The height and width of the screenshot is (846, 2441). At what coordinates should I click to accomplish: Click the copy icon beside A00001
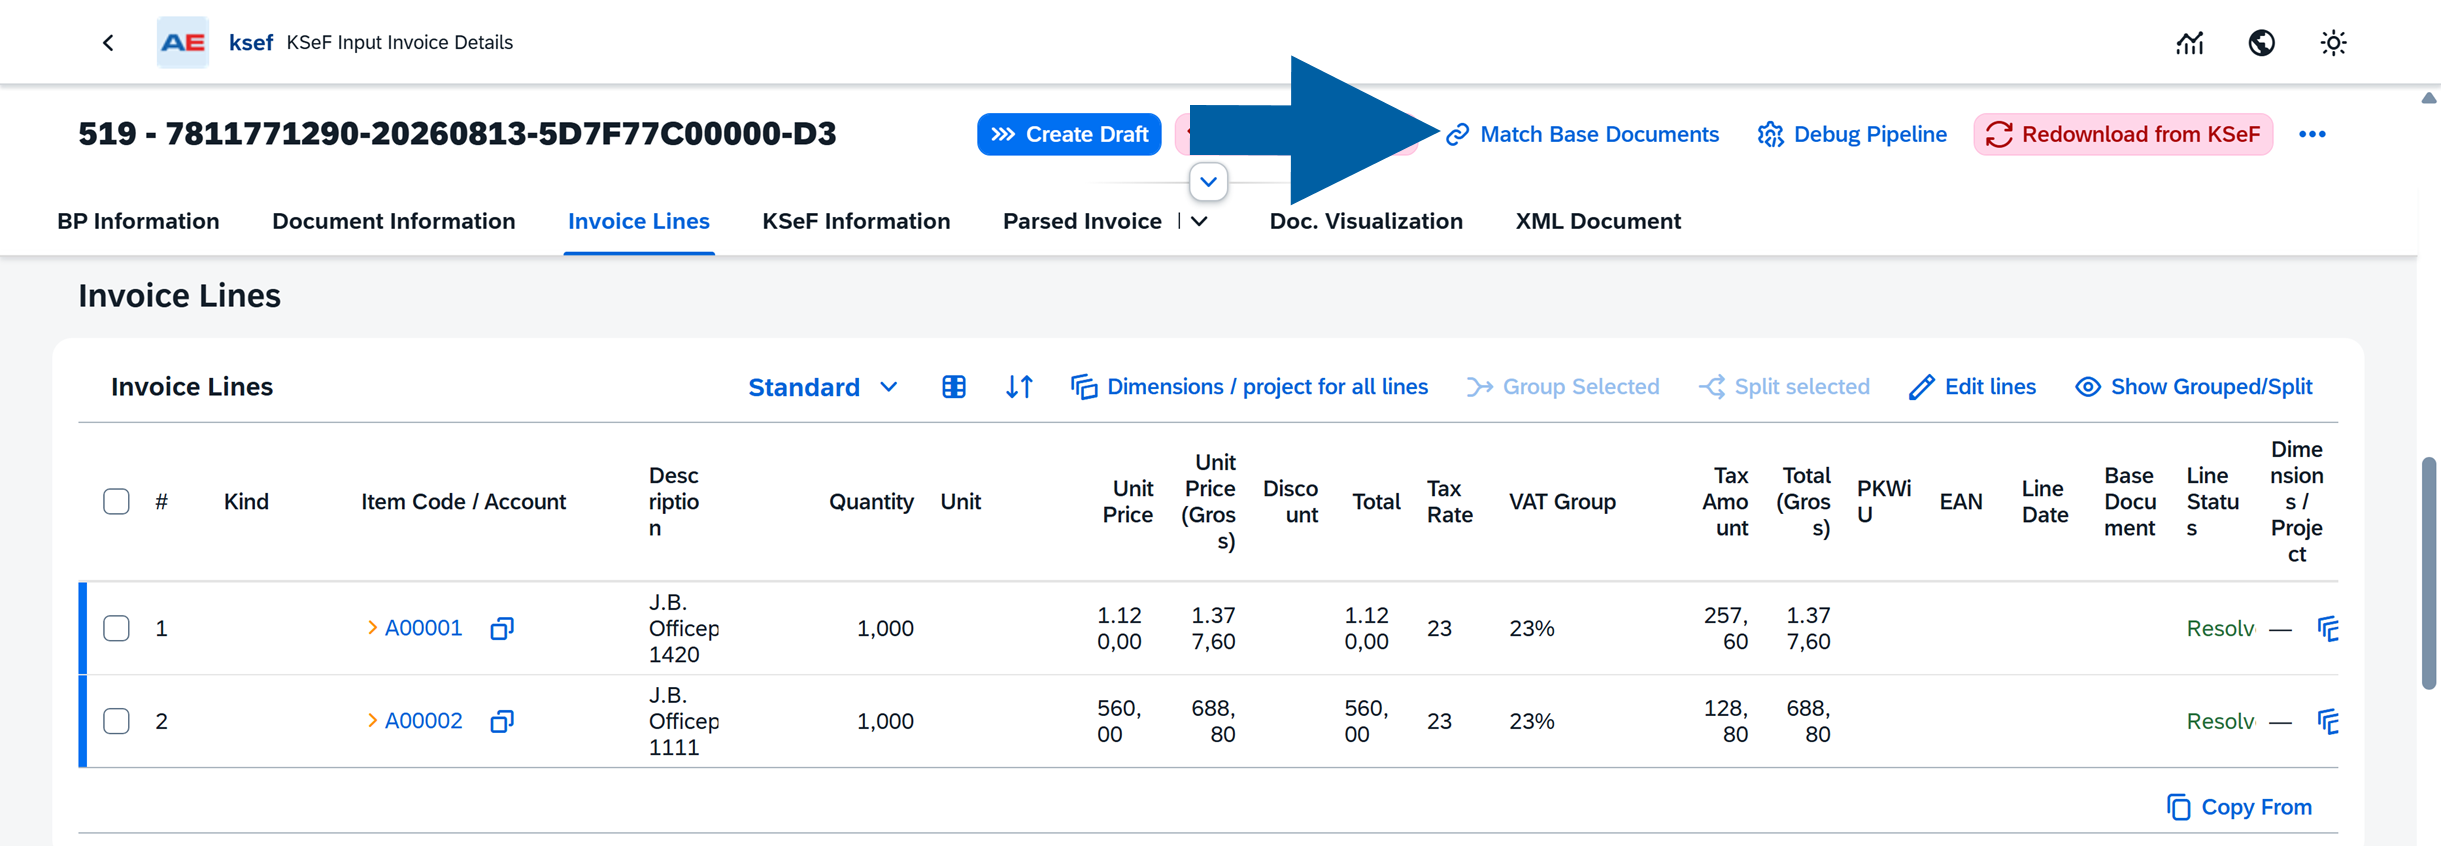[x=502, y=628]
